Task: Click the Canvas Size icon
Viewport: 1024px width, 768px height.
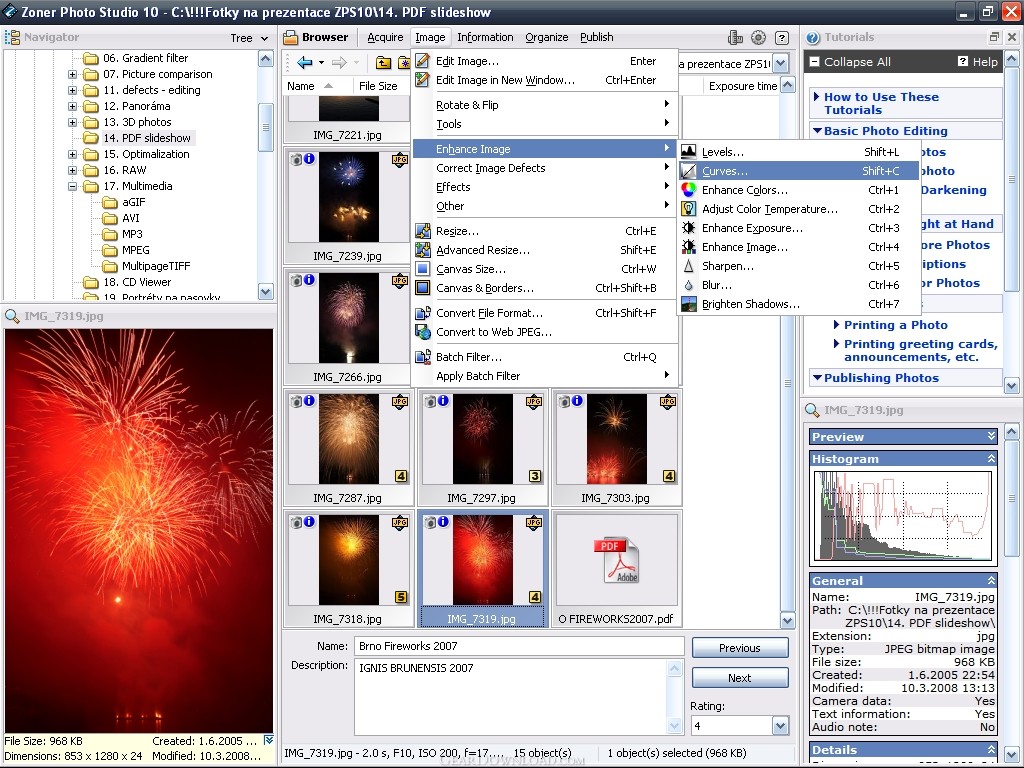Action: click(x=423, y=268)
